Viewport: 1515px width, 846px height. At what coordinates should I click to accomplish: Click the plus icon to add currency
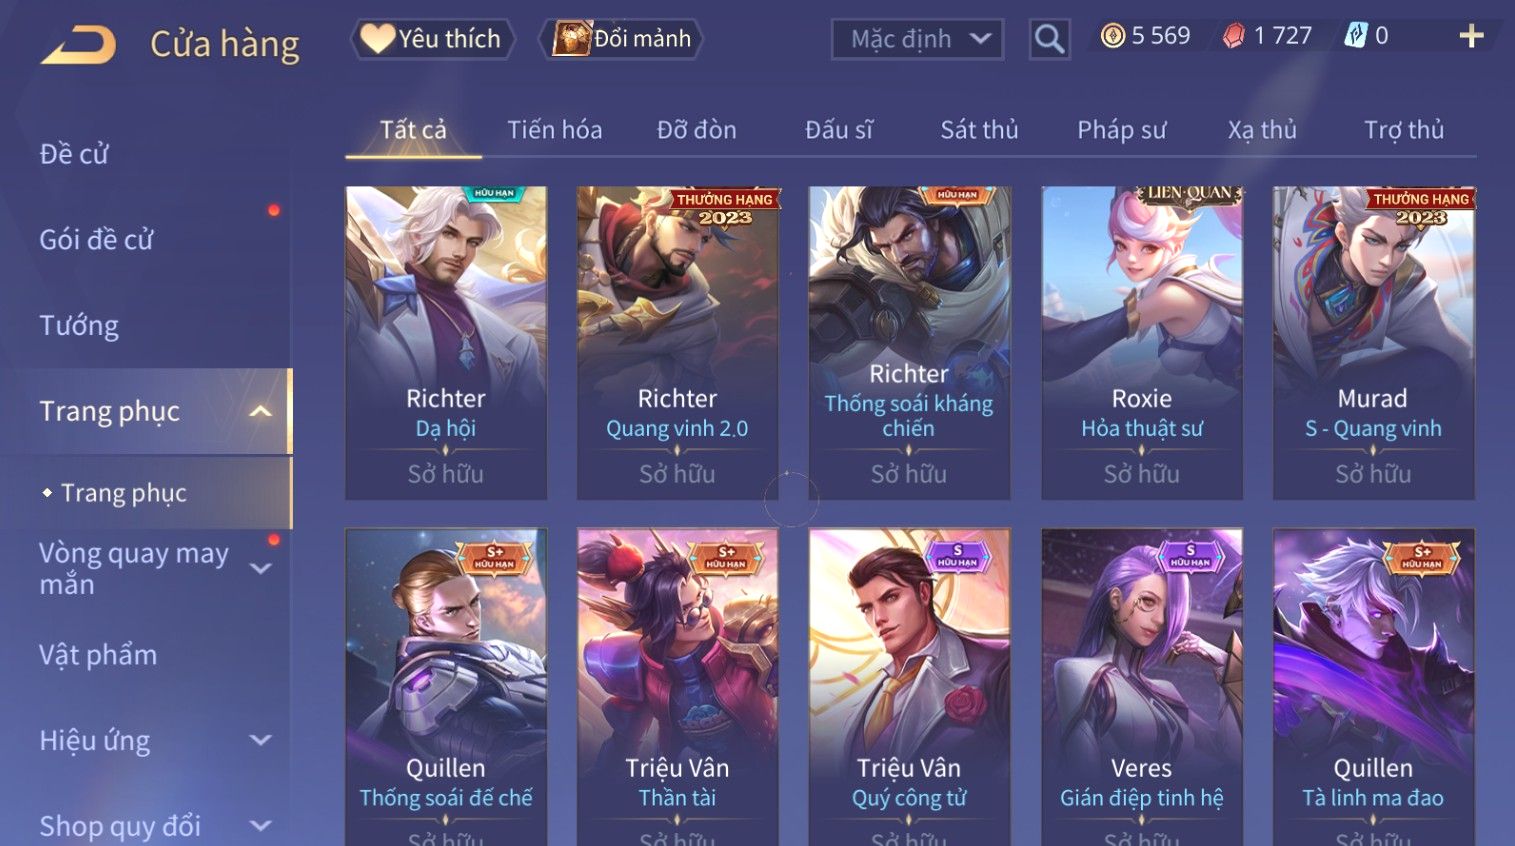coord(1471,37)
